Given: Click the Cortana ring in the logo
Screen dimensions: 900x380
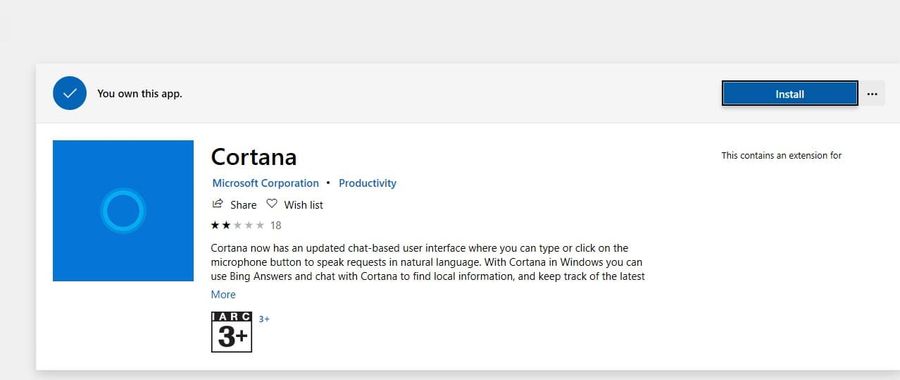Looking at the screenshot, I should [x=123, y=211].
